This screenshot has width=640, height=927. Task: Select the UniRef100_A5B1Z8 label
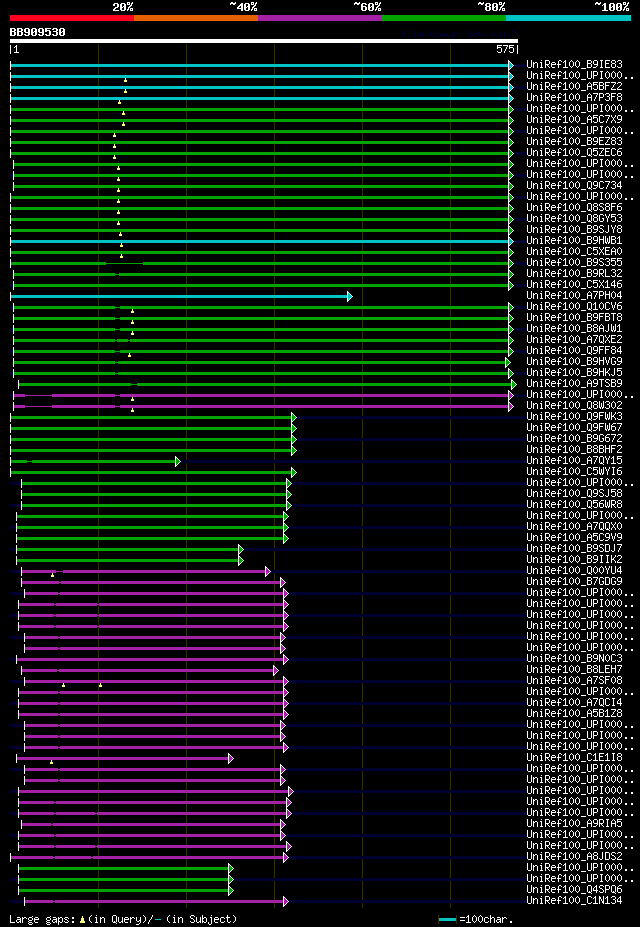[x=574, y=714]
